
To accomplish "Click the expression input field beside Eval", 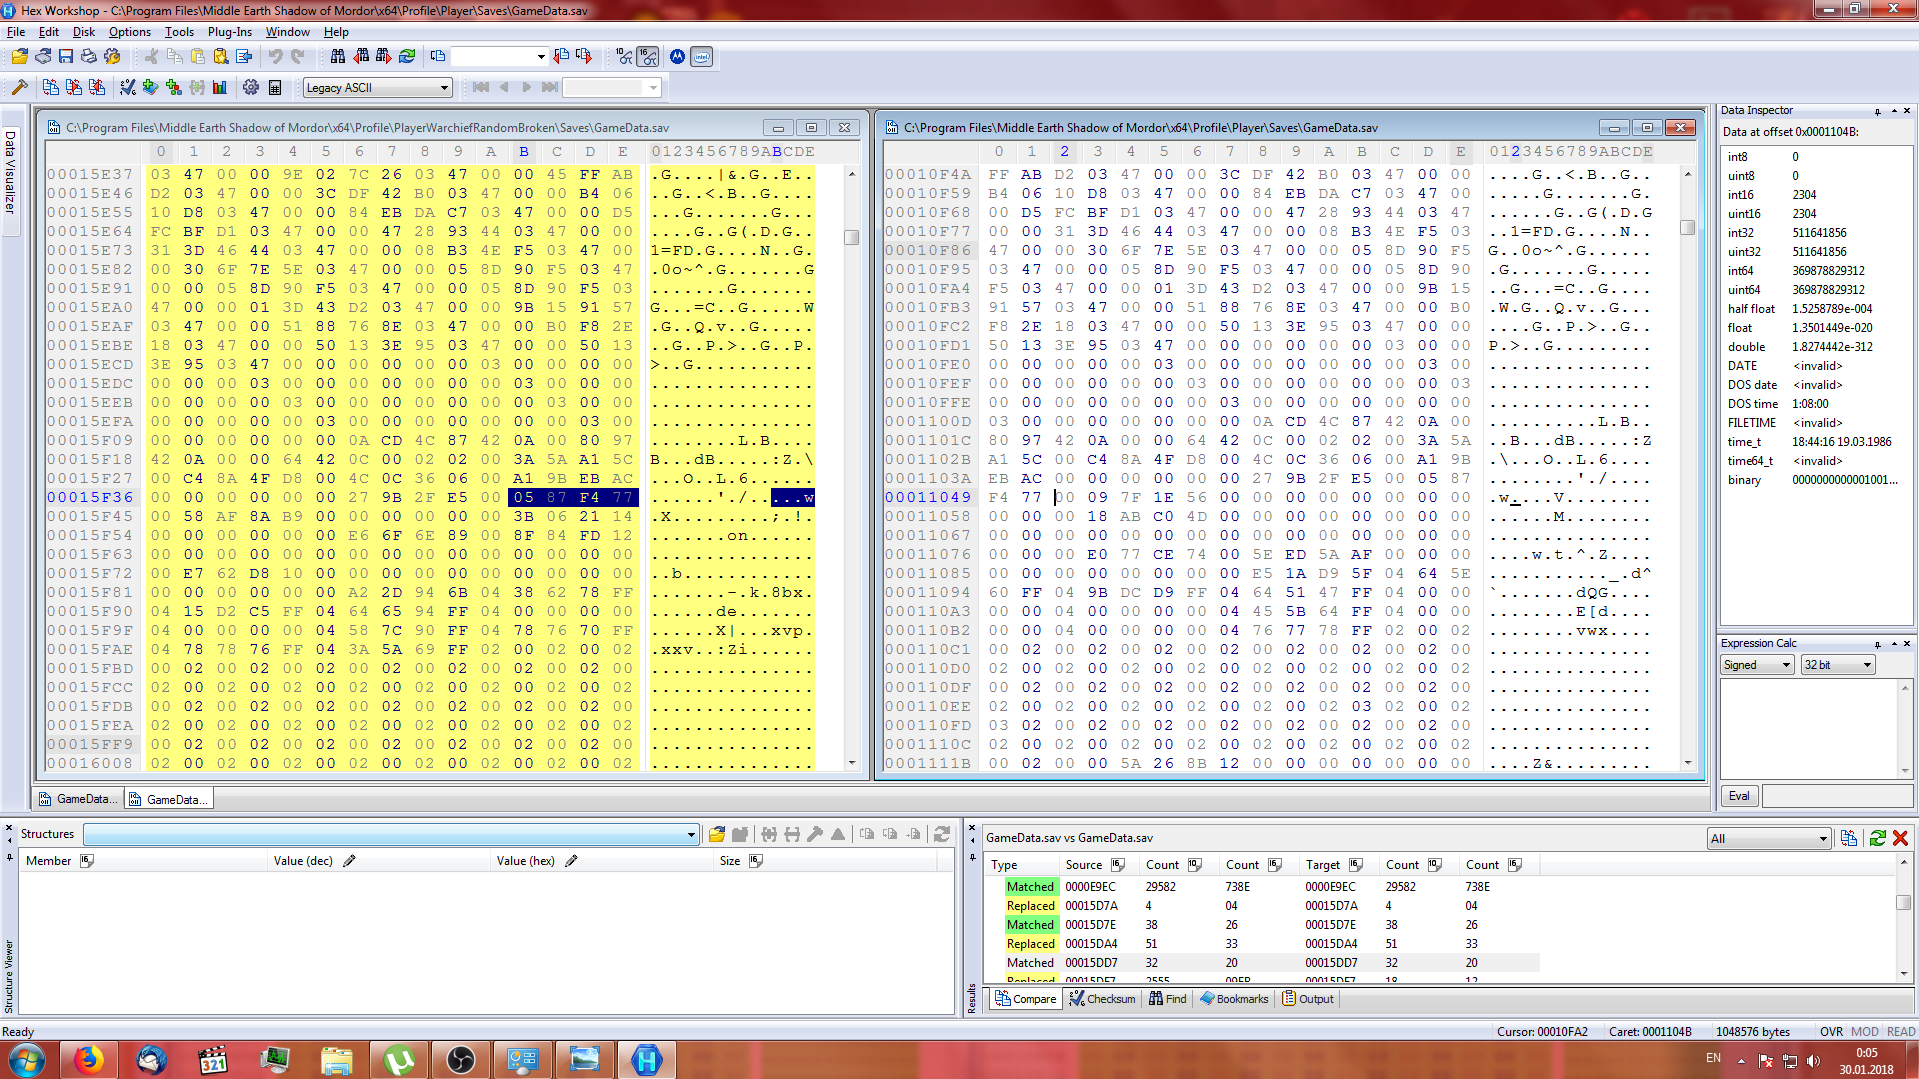I will click(x=1837, y=796).
